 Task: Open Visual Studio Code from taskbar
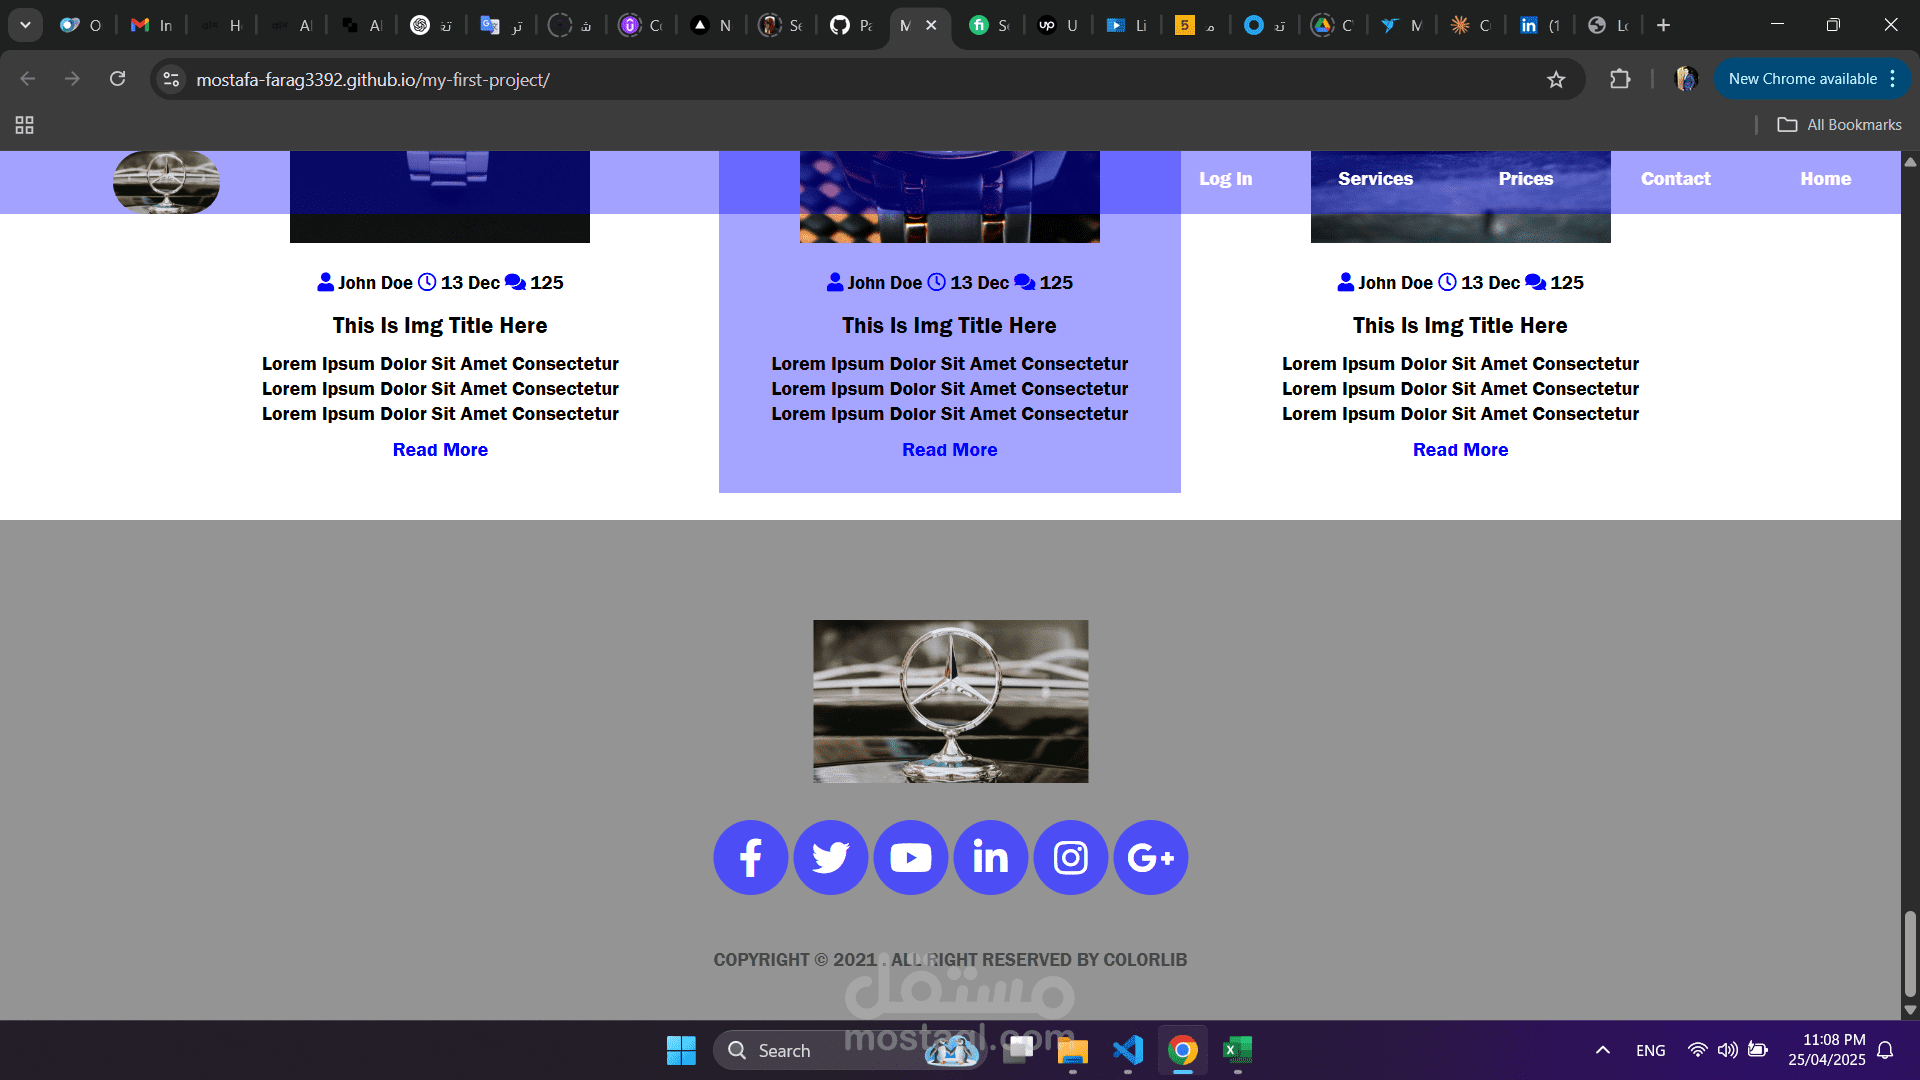pos(1127,1050)
